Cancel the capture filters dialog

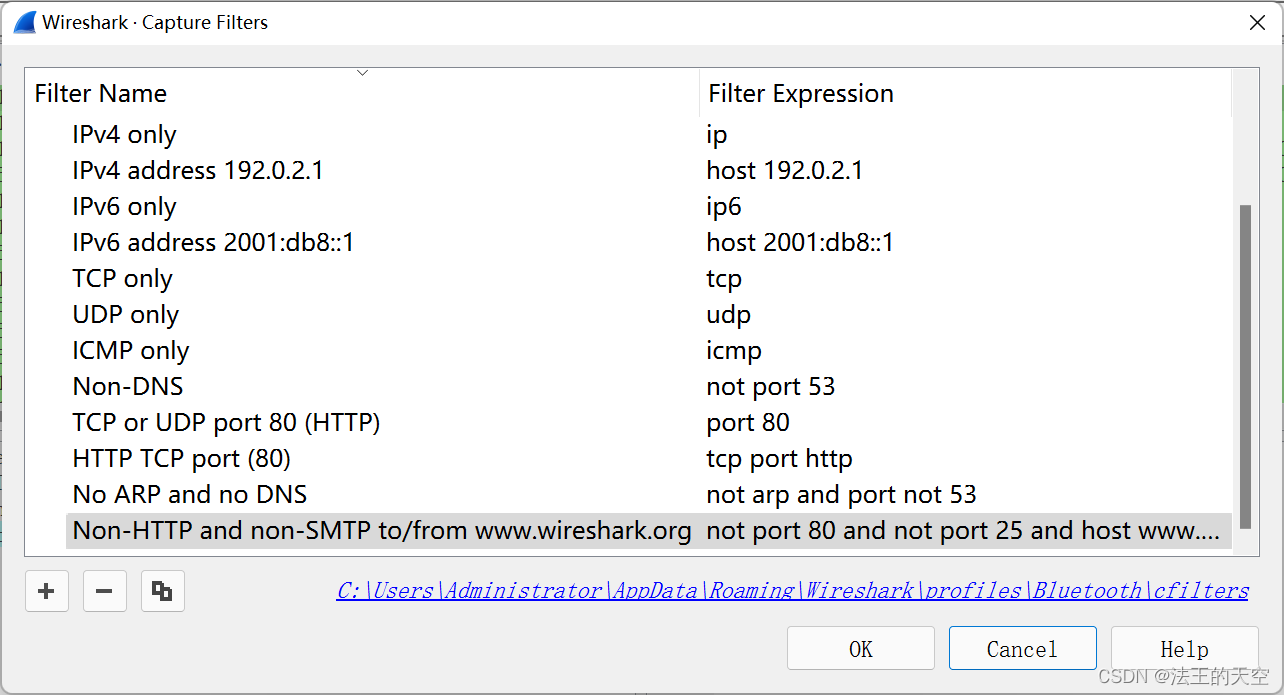coord(1022,649)
